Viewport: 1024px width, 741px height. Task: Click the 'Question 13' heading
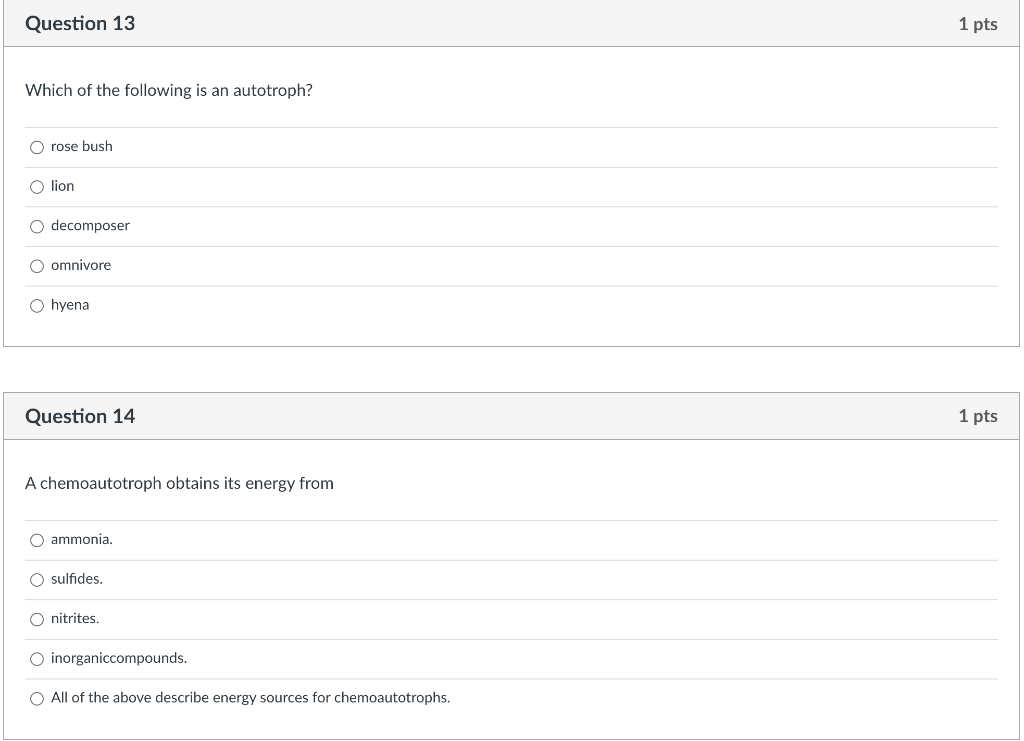[80, 23]
